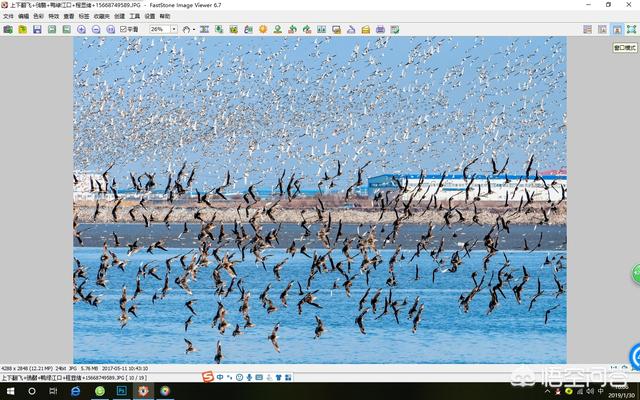Open the zoom percentage dropdown arrow
Image resolution: width=640 pixels, height=400 pixels.
coord(174,29)
